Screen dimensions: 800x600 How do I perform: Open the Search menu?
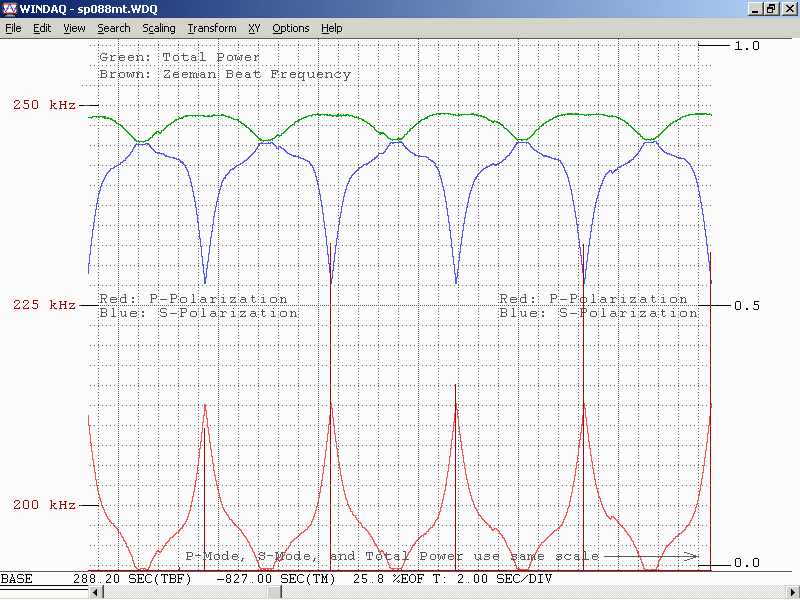point(114,28)
